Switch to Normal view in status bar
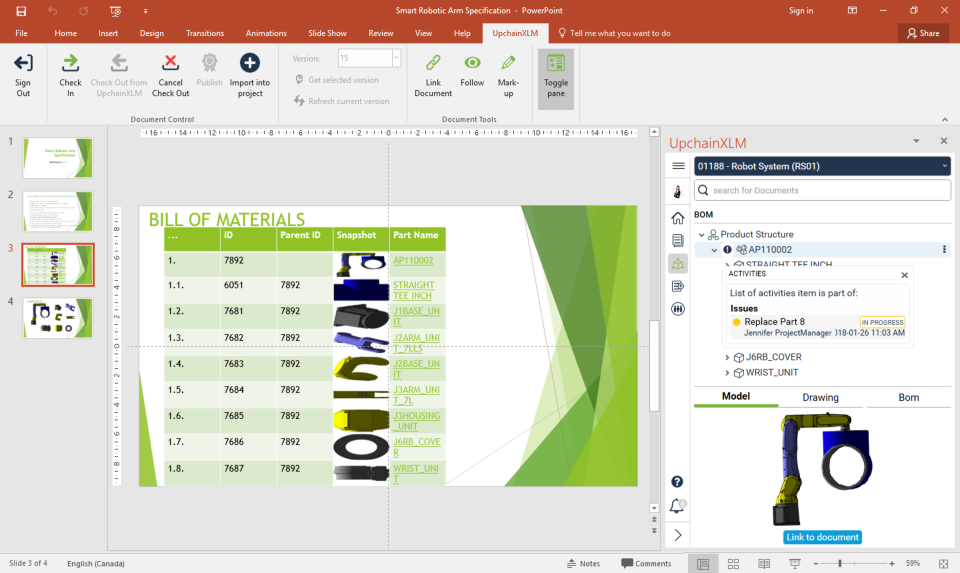Viewport: 960px width, 573px height. point(703,564)
